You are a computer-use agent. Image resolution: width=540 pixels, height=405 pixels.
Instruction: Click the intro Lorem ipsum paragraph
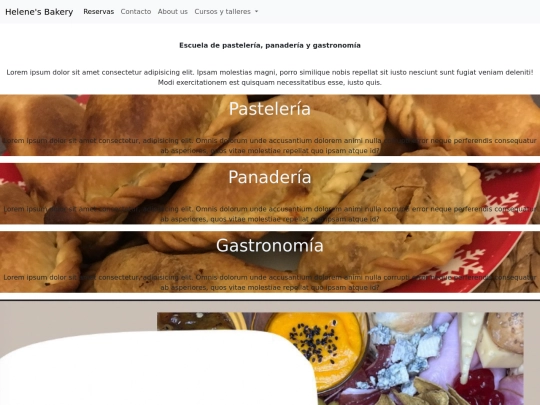pos(270,77)
